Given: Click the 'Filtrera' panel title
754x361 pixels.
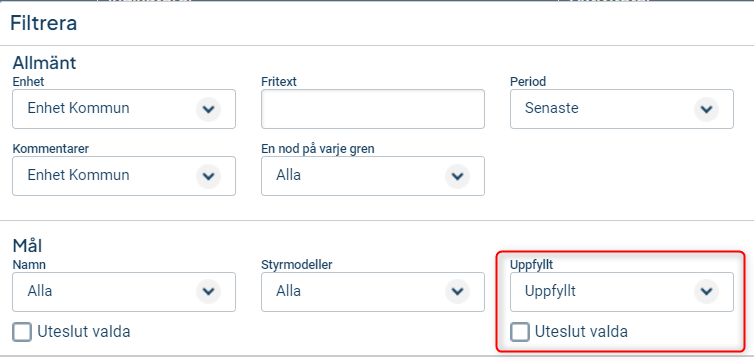Looking at the screenshot, I should 44,23.
